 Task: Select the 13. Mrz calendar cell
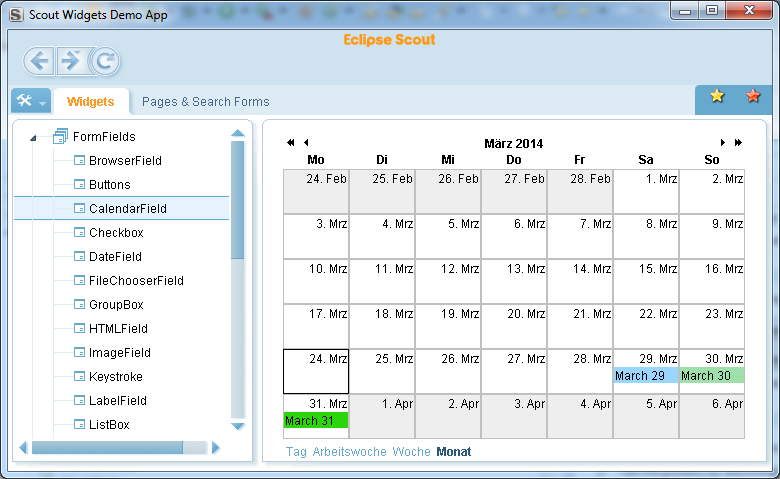(x=514, y=282)
